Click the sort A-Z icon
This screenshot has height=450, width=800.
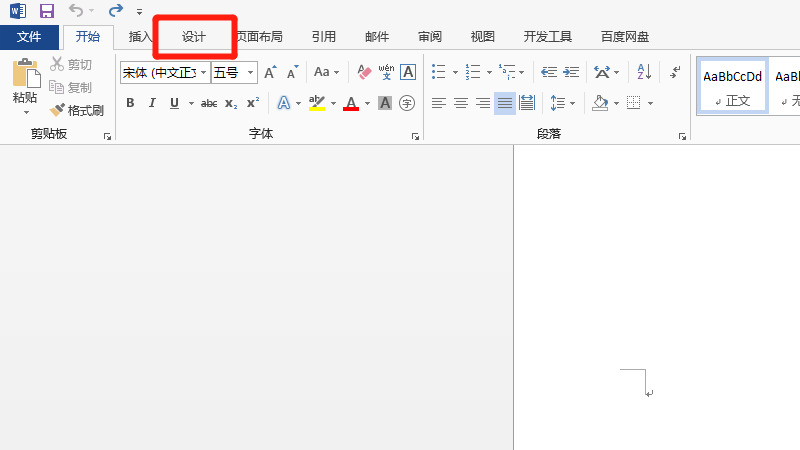click(x=644, y=72)
